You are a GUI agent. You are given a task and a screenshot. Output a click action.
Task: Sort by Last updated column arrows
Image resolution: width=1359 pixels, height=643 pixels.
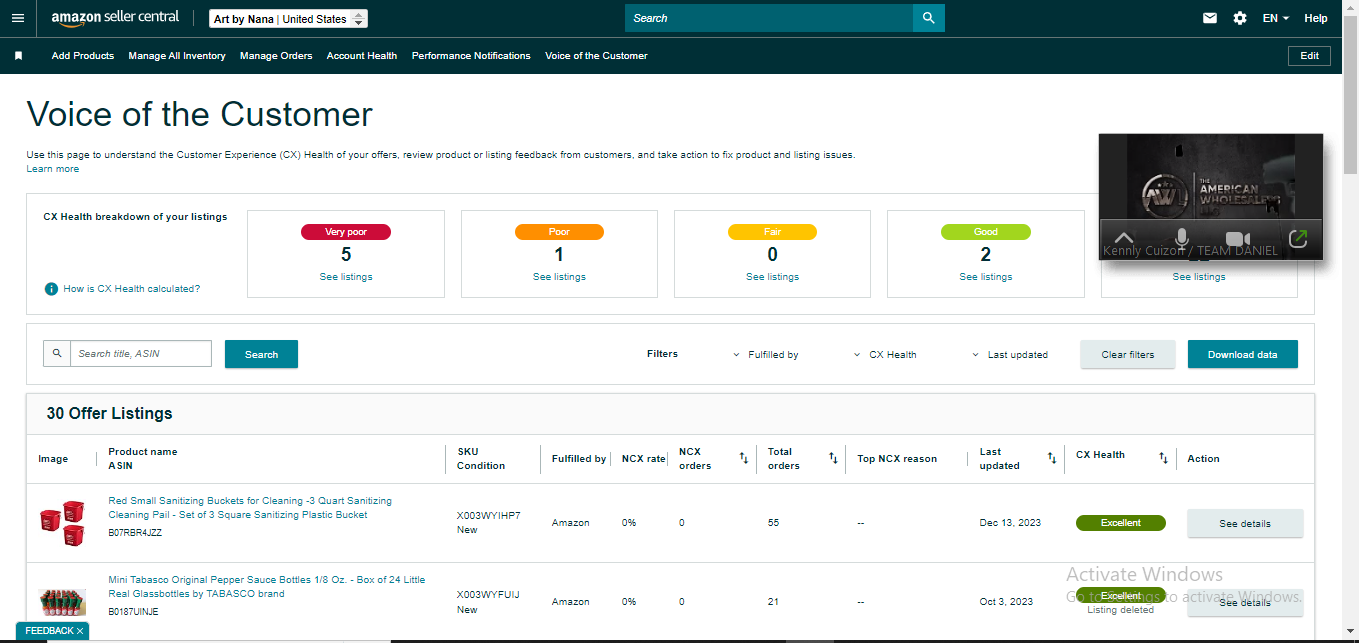(x=1051, y=458)
